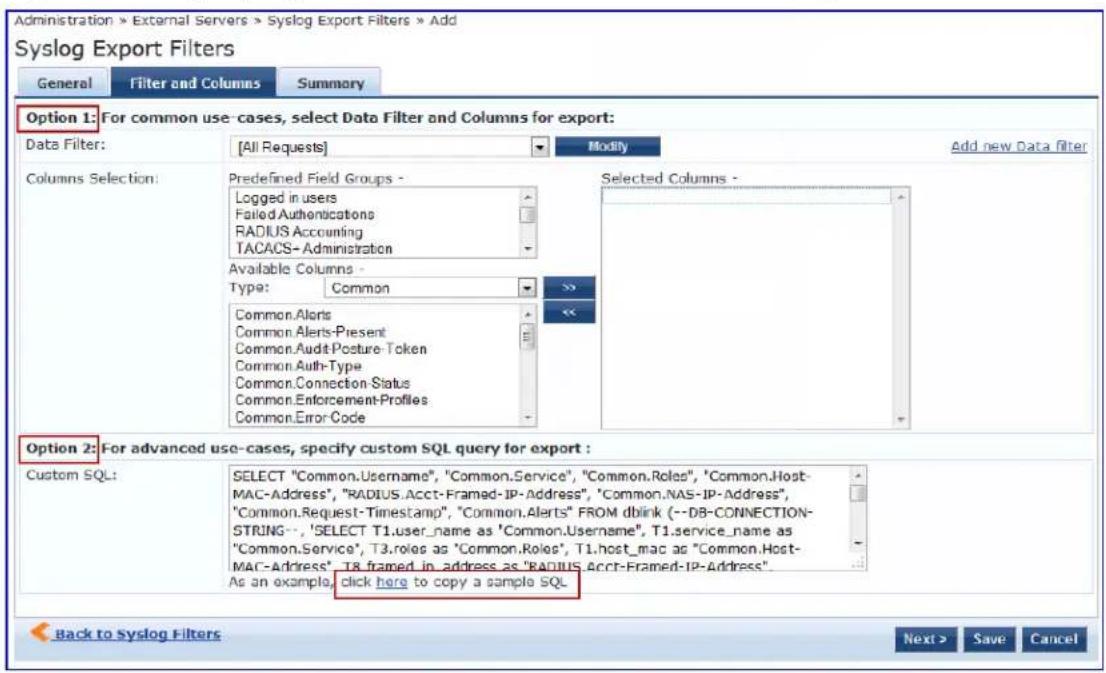This screenshot has height=673, width=1106.
Task: Select RADIUS Accounting field group
Action: coord(298,231)
